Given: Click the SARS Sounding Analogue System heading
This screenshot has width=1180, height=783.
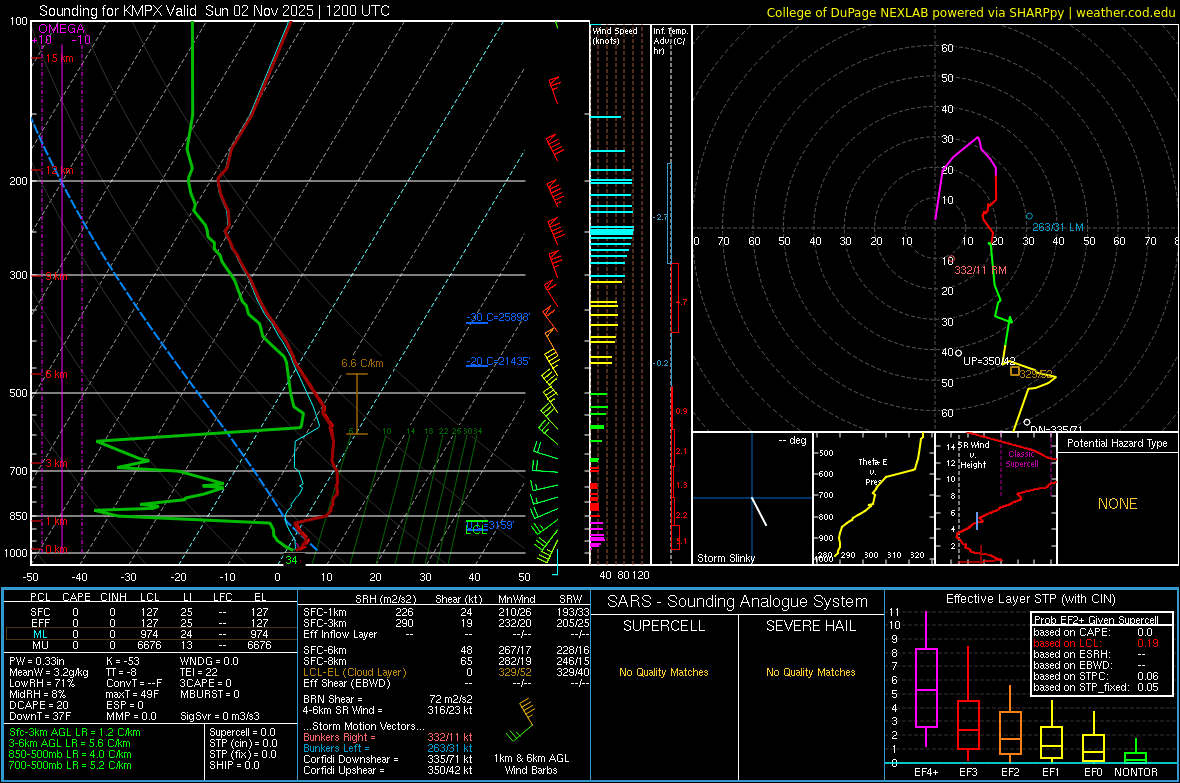Looking at the screenshot, I should click(737, 602).
